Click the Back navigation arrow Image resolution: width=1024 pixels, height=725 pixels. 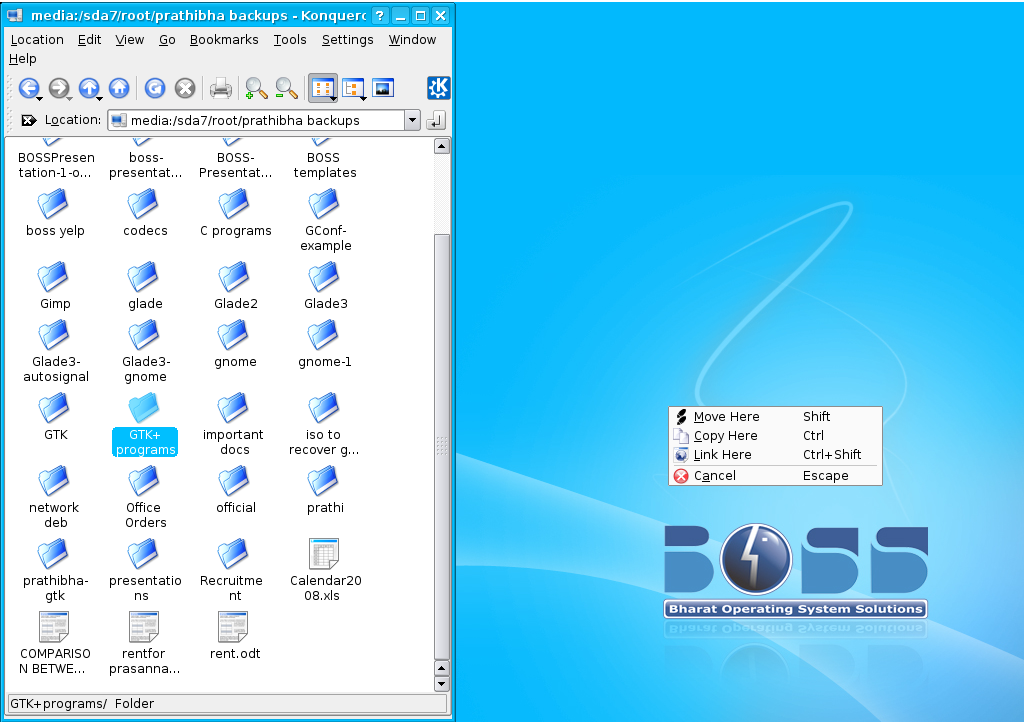coord(28,88)
